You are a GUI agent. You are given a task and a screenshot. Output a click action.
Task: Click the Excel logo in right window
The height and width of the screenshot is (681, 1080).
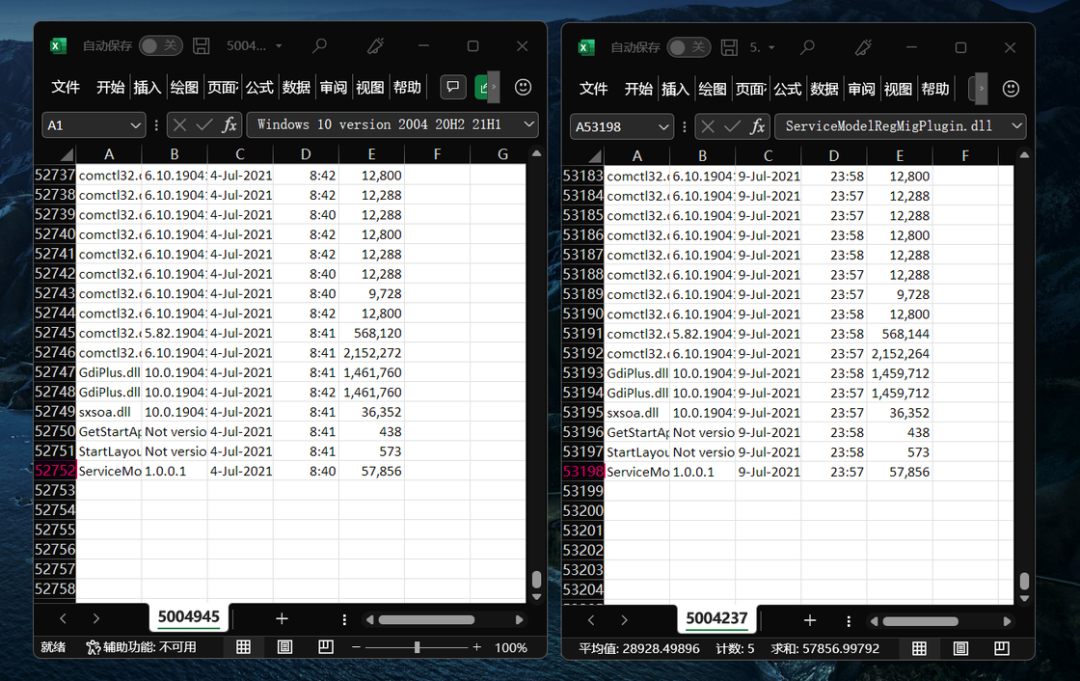pyautogui.click(x=585, y=48)
